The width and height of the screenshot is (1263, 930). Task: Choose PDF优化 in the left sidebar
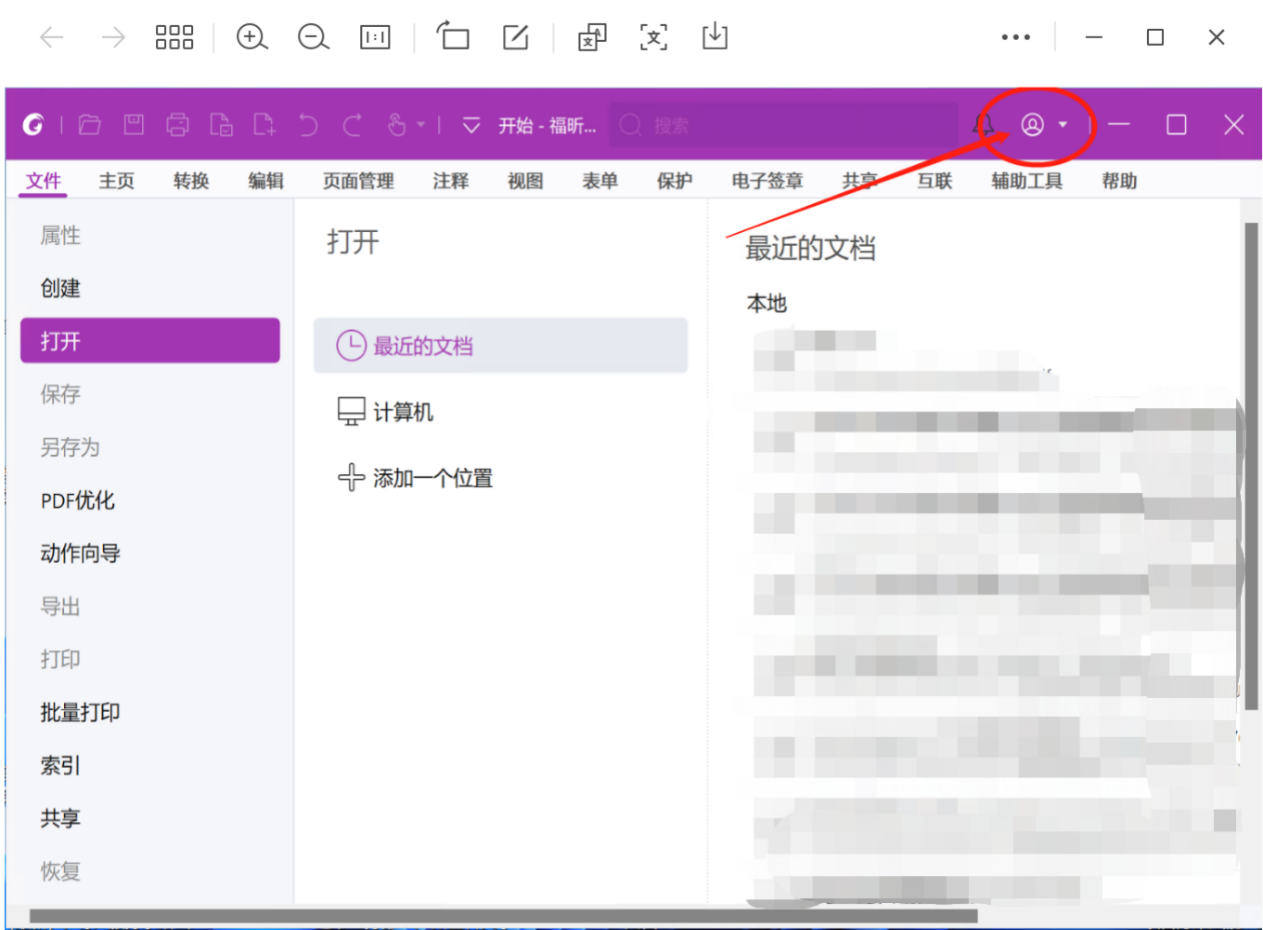(x=78, y=501)
